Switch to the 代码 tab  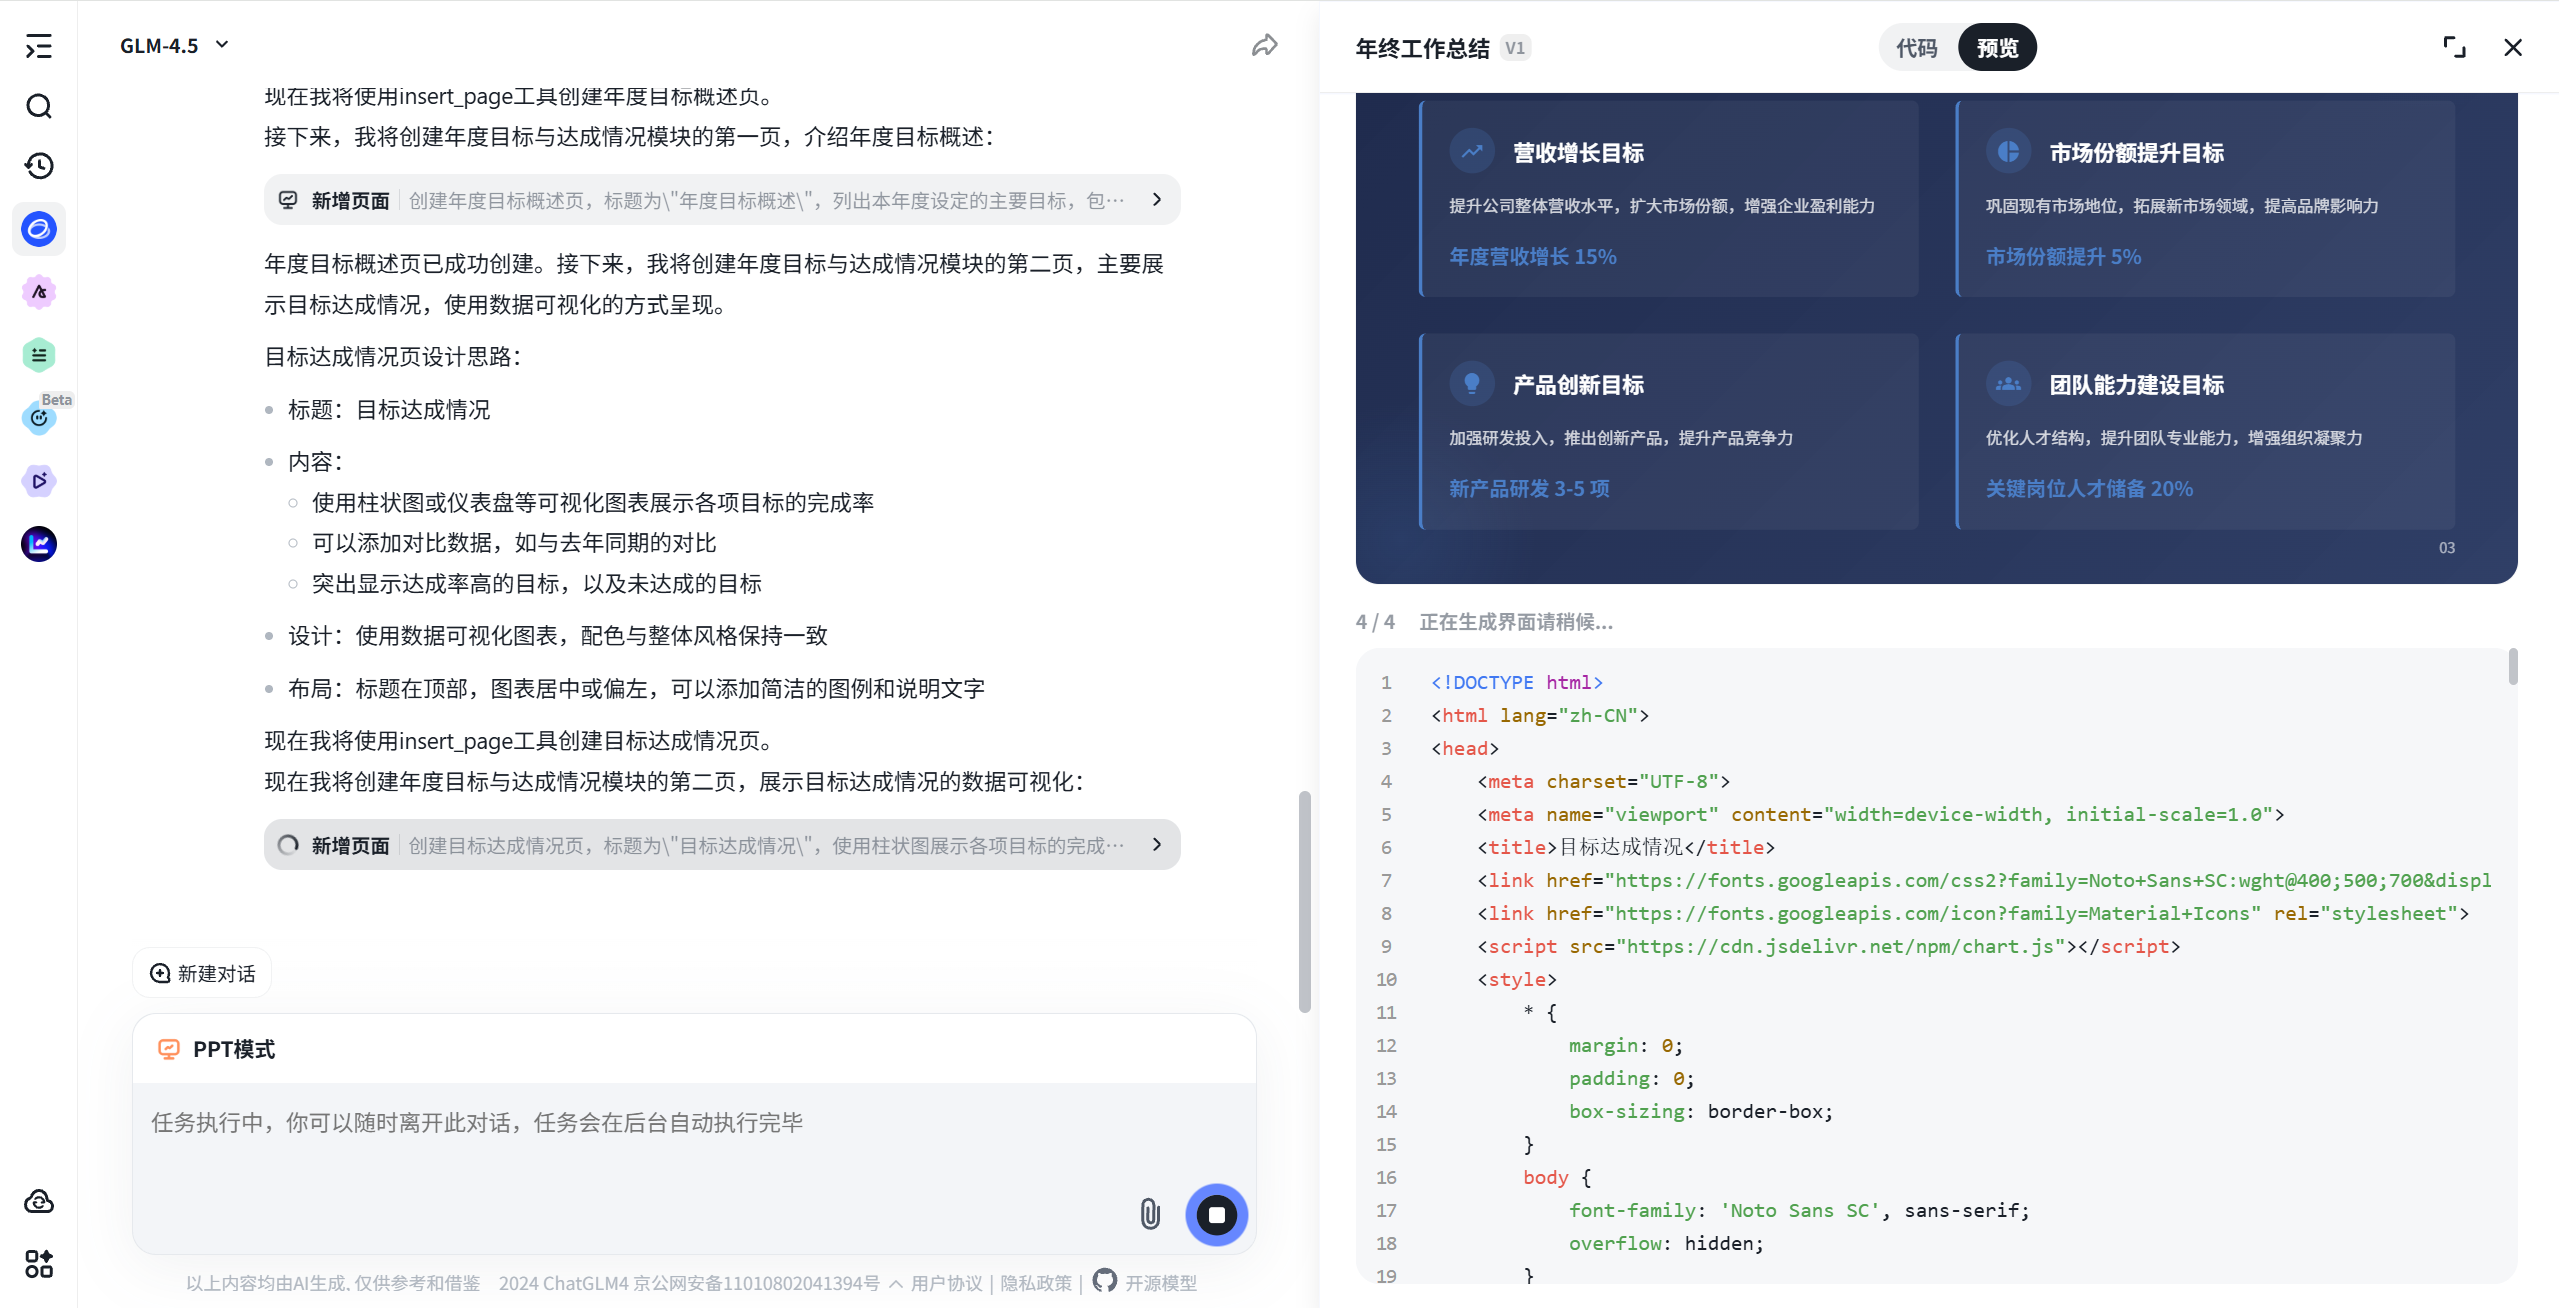pyautogui.click(x=1916, y=48)
